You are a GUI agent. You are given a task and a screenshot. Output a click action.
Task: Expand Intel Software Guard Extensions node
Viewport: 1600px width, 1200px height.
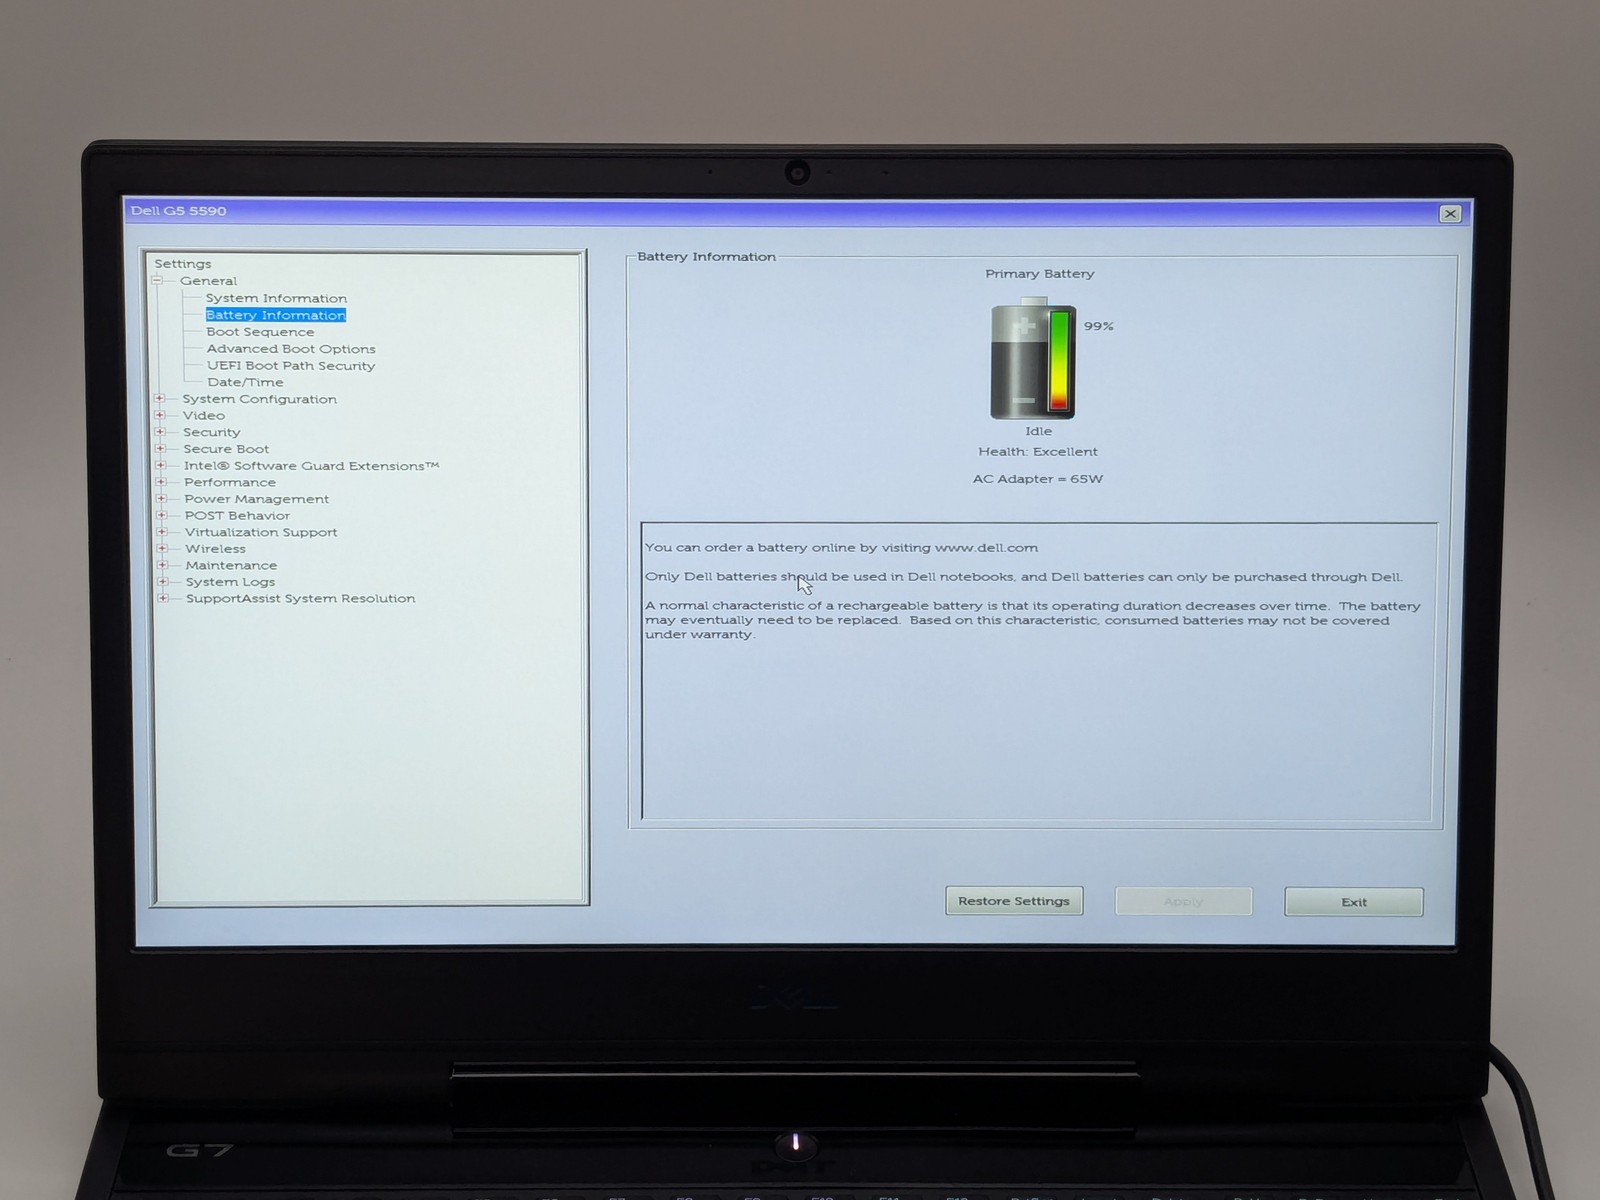160,465
